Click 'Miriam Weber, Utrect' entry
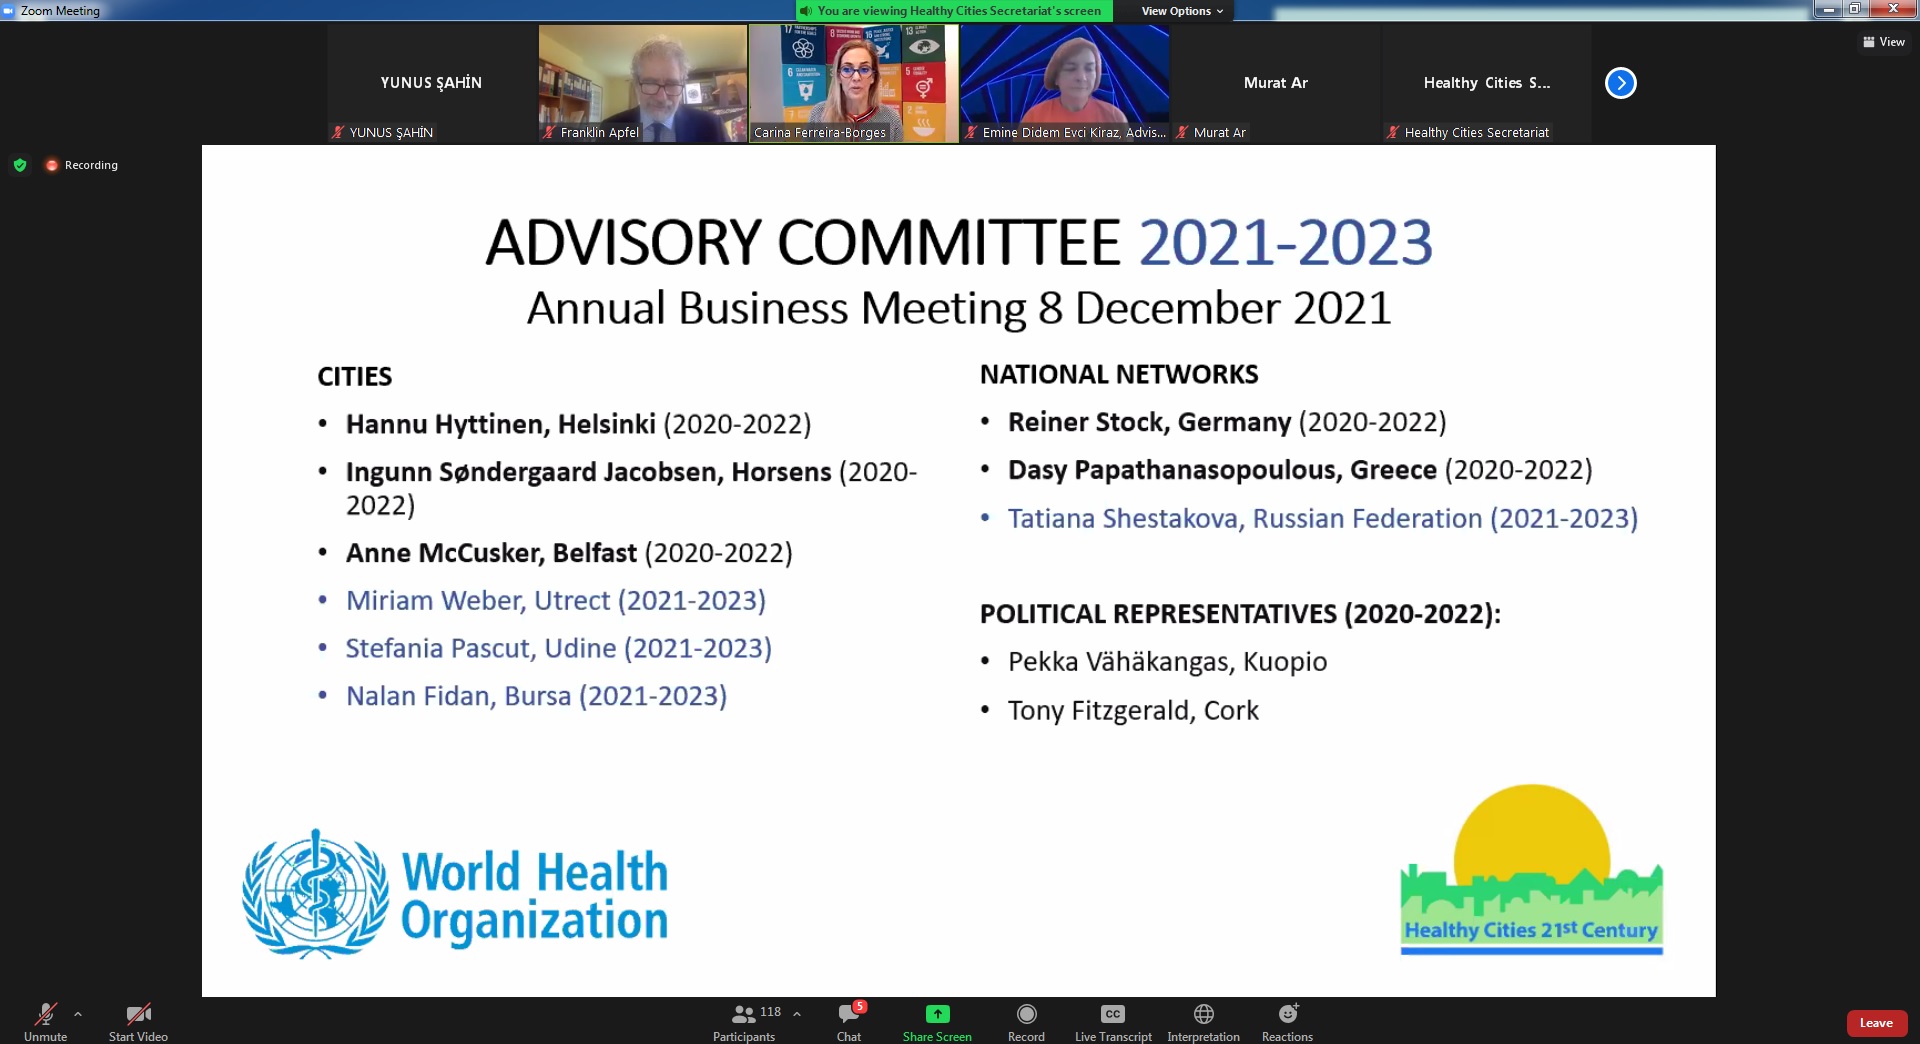The height and width of the screenshot is (1044, 1920). tap(556, 601)
